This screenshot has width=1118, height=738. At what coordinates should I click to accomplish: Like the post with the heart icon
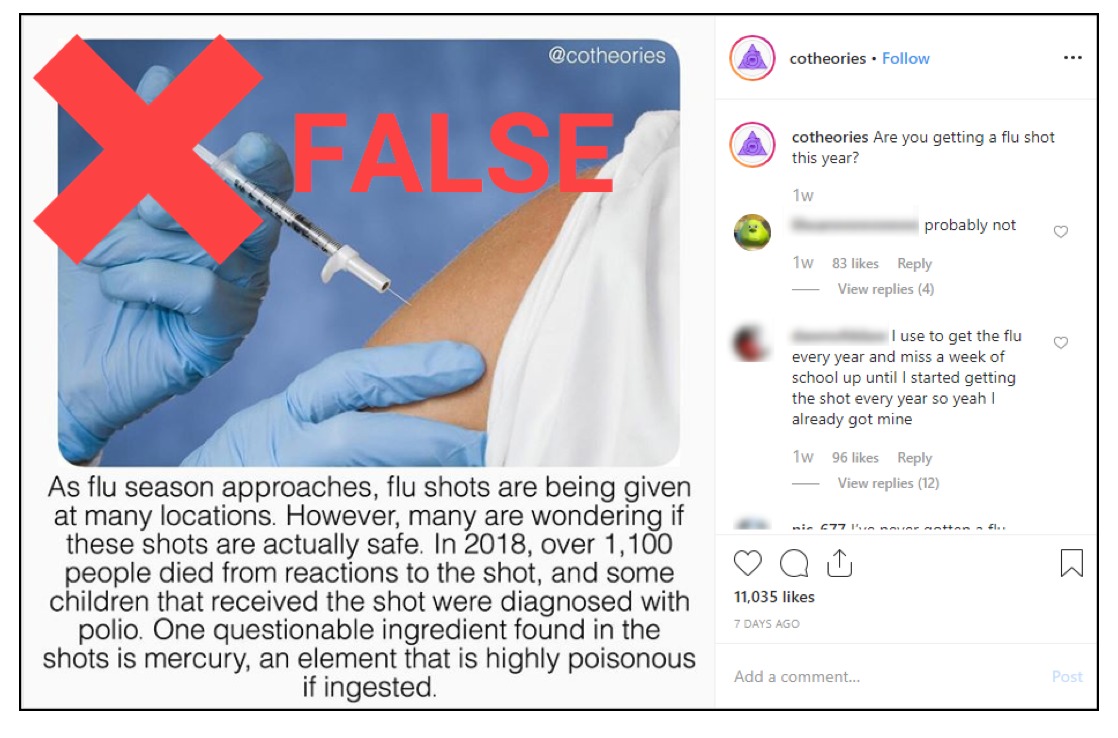click(747, 563)
